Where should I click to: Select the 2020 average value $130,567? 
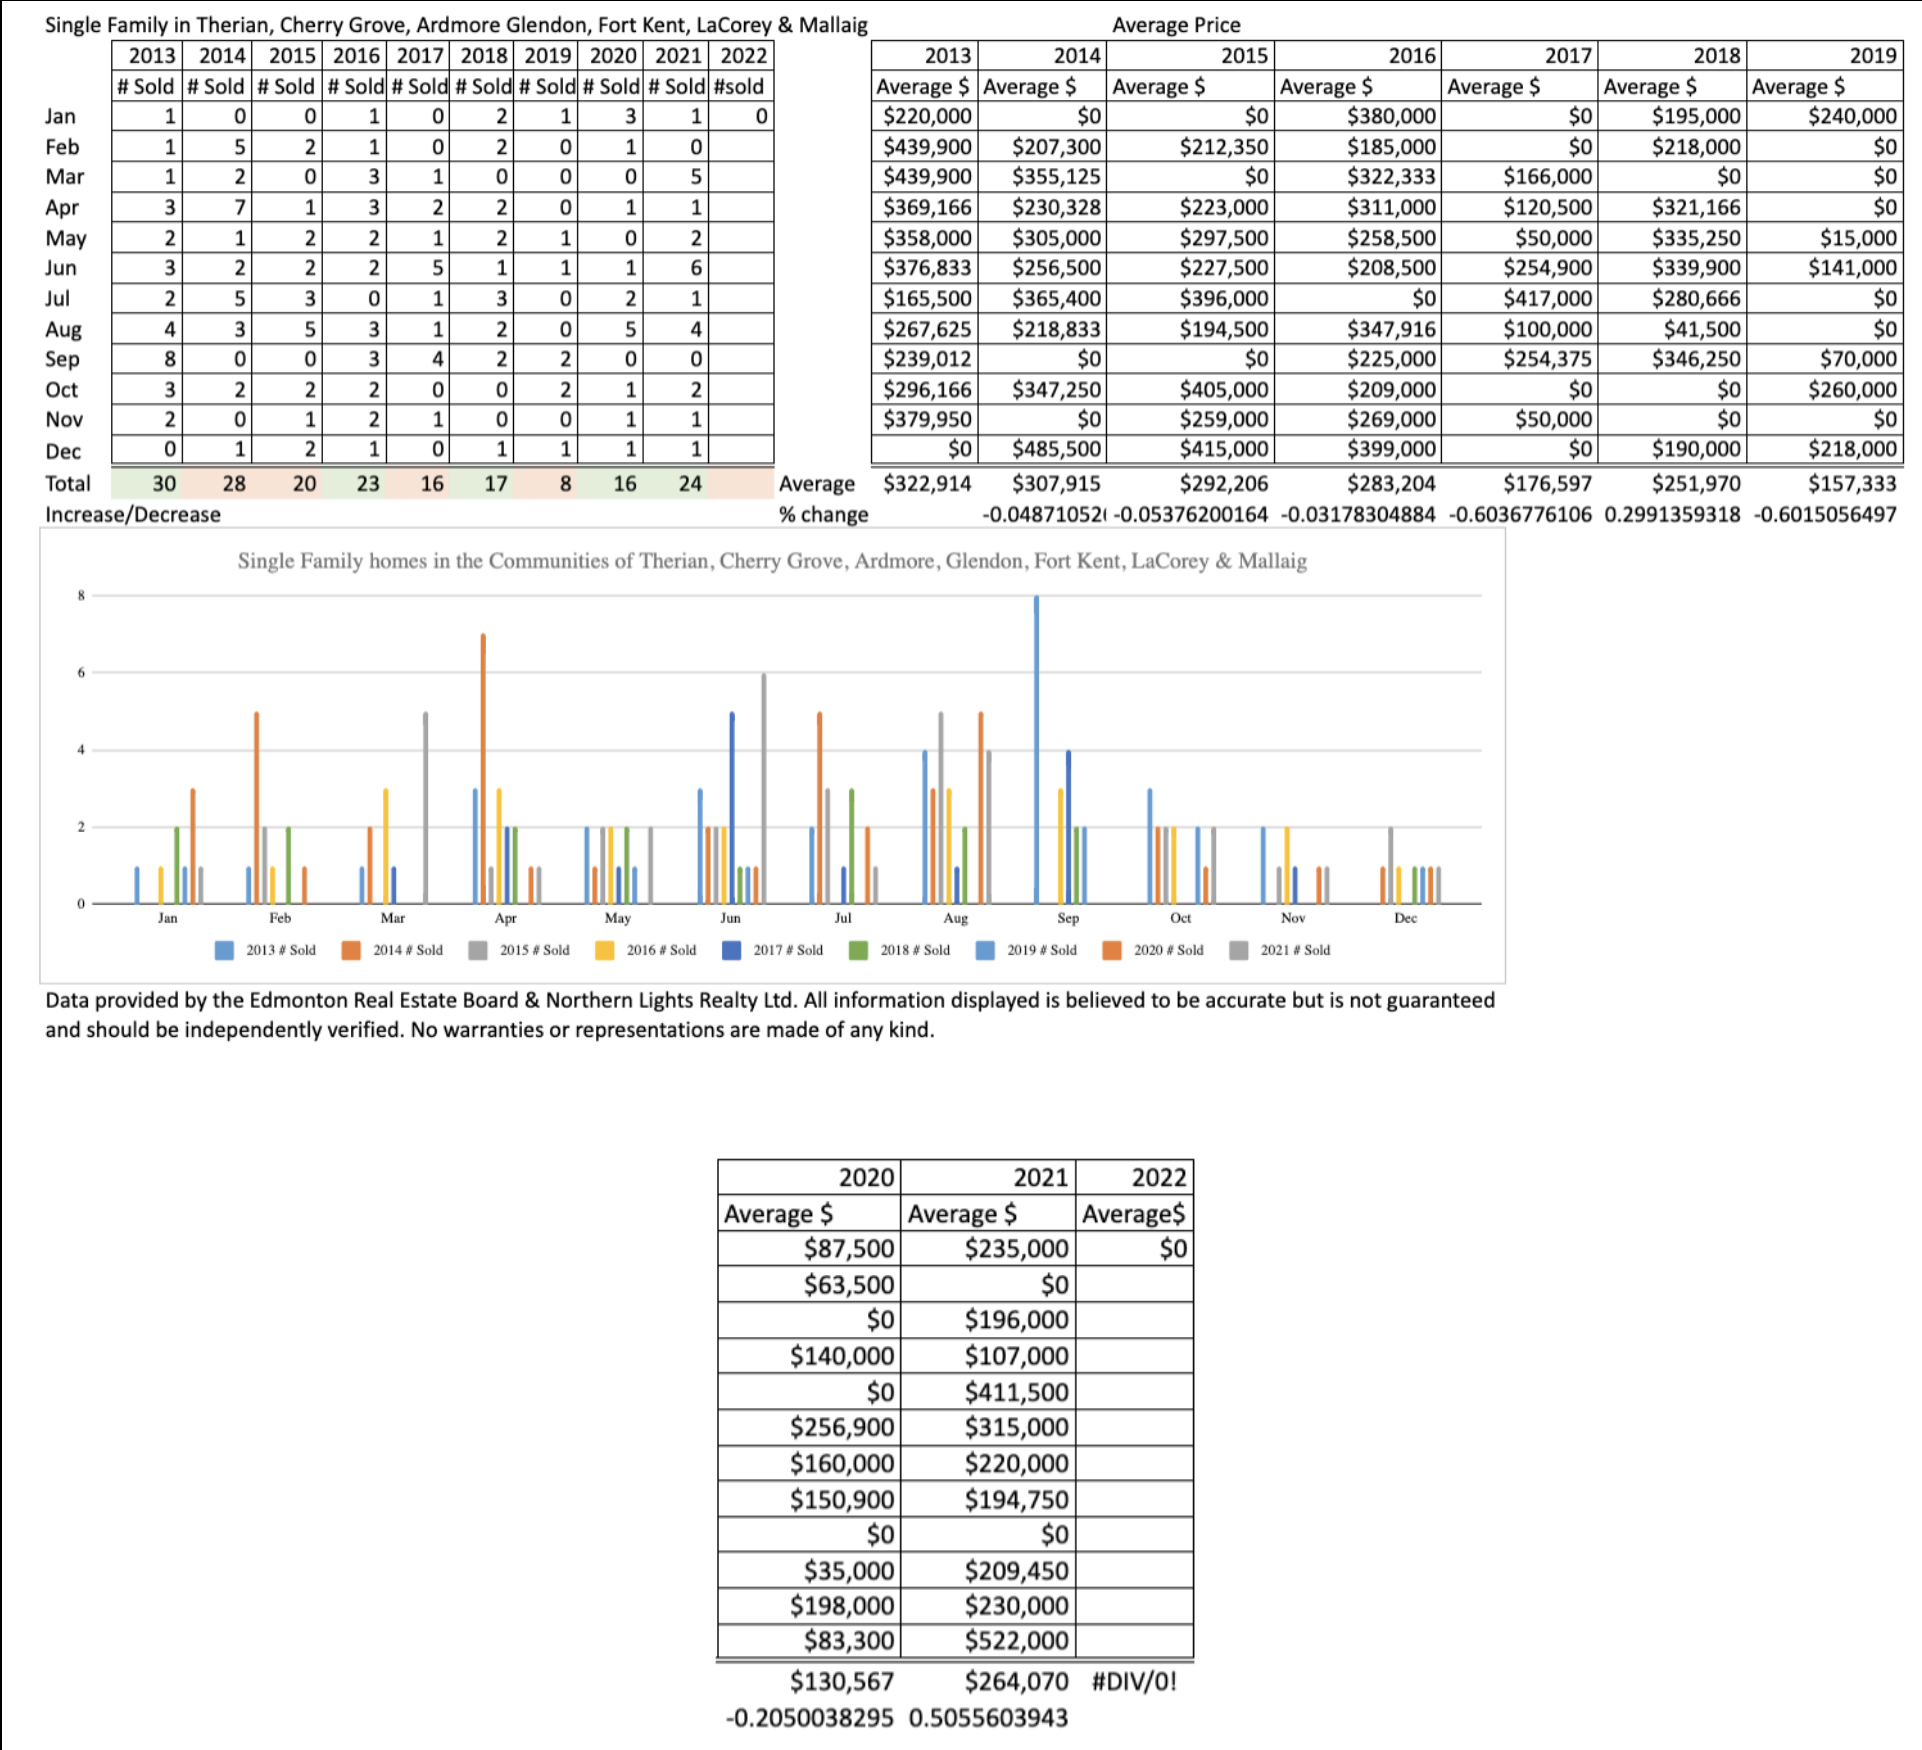[x=842, y=1682]
